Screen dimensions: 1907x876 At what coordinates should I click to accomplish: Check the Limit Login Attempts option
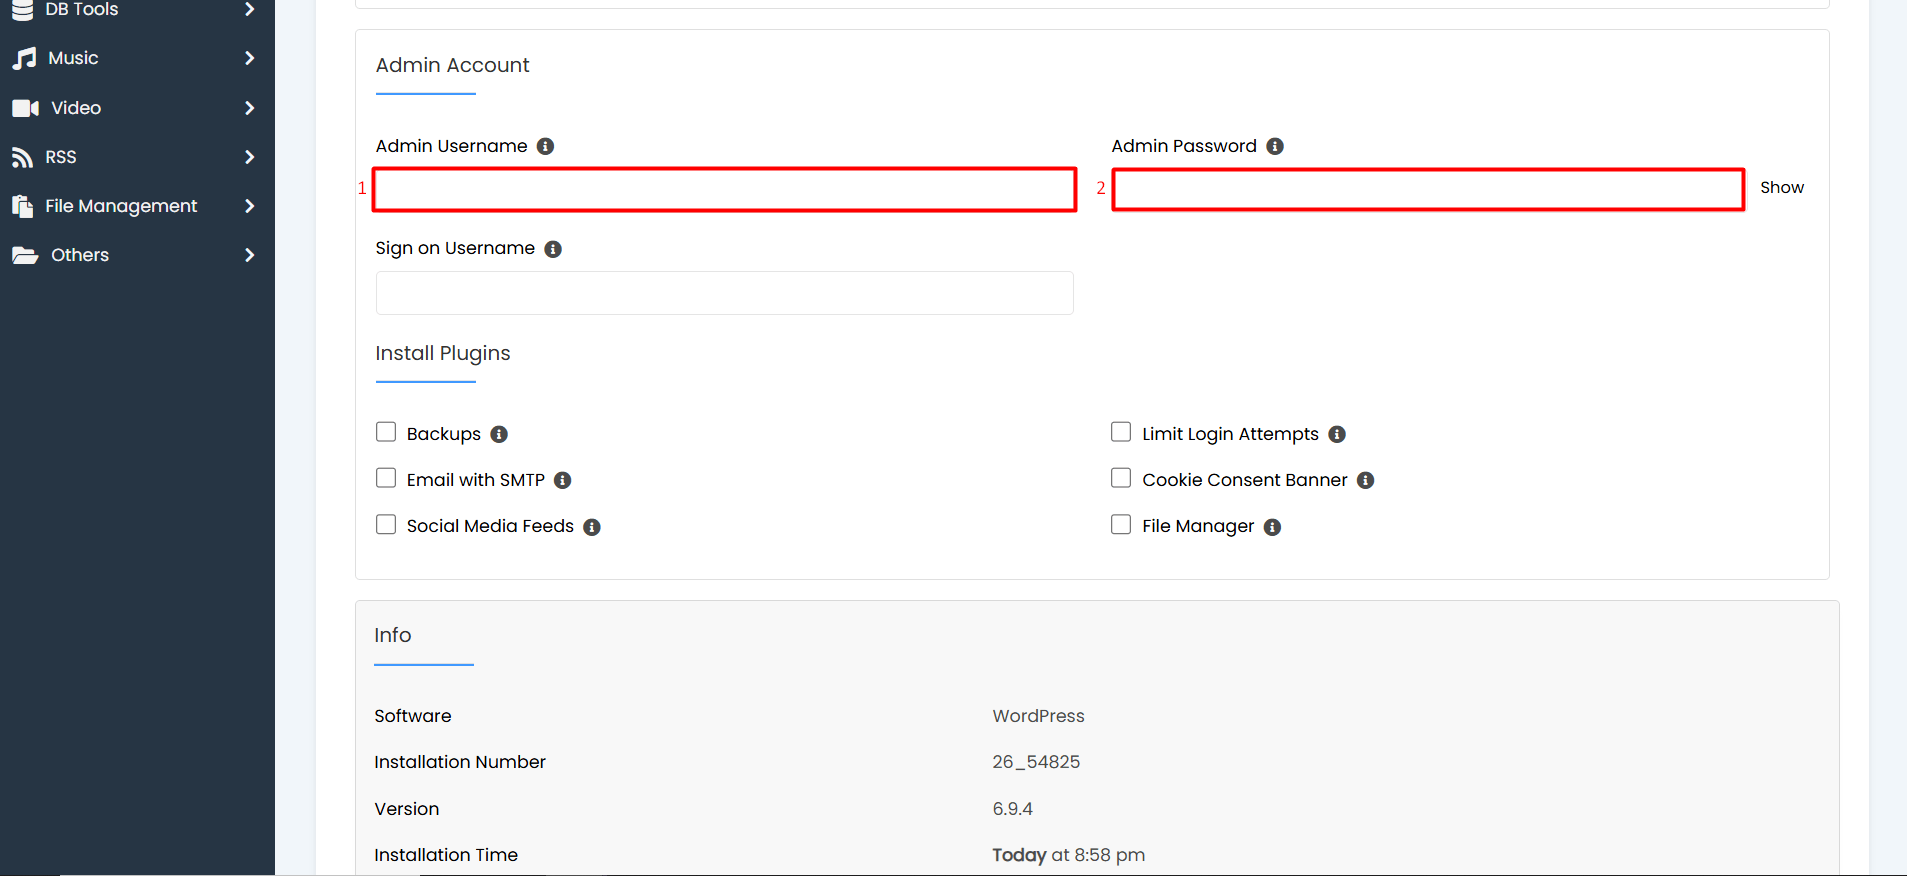pos(1121,432)
